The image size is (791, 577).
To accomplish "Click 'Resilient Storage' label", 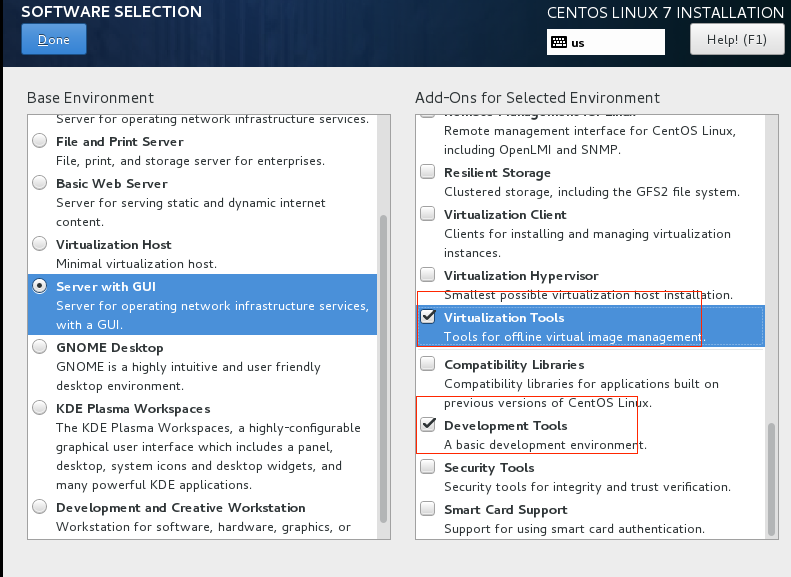I will pos(497,172).
